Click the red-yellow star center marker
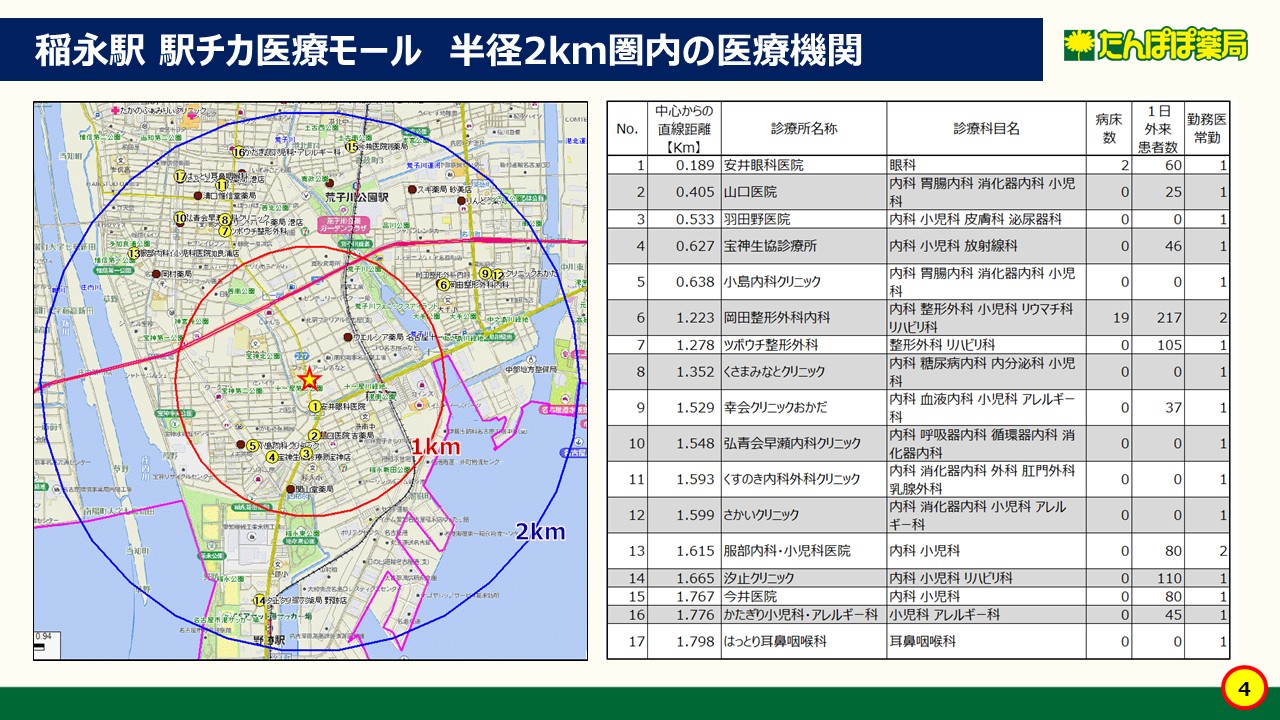The image size is (1280, 720). [309, 379]
